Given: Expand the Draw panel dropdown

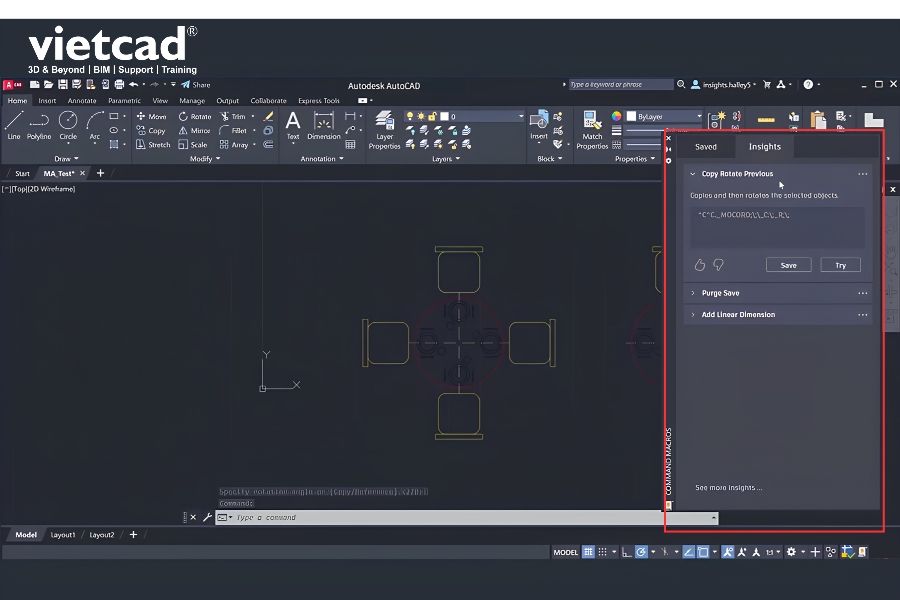Looking at the screenshot, I should click(x=67, y=158).
